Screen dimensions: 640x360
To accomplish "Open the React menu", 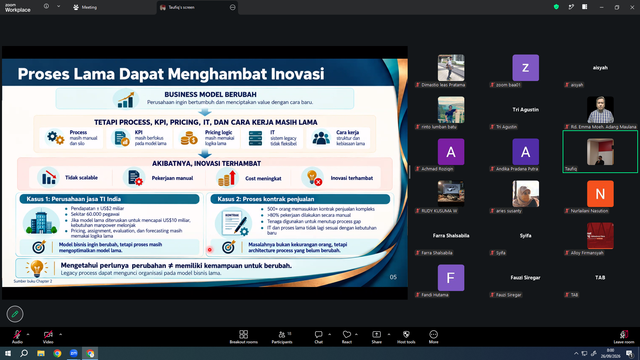I will tap(347, 337).
